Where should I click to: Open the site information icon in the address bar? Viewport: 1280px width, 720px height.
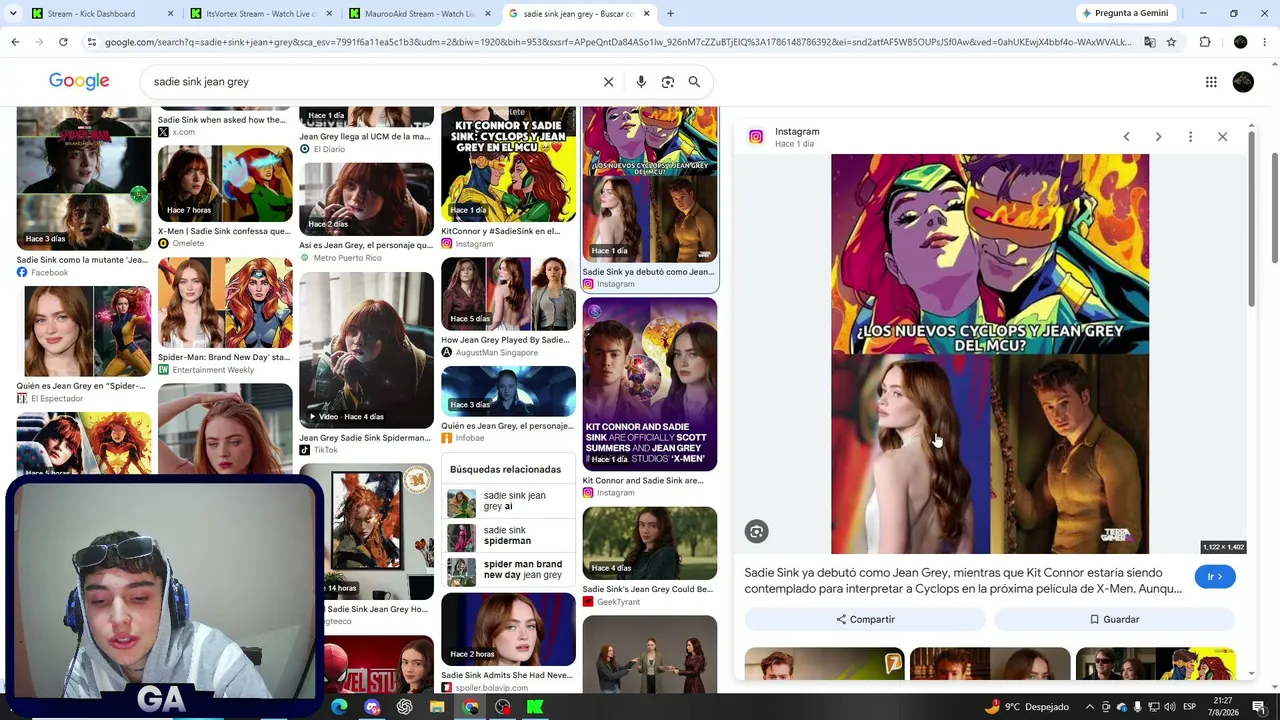(x=91, y=42)
